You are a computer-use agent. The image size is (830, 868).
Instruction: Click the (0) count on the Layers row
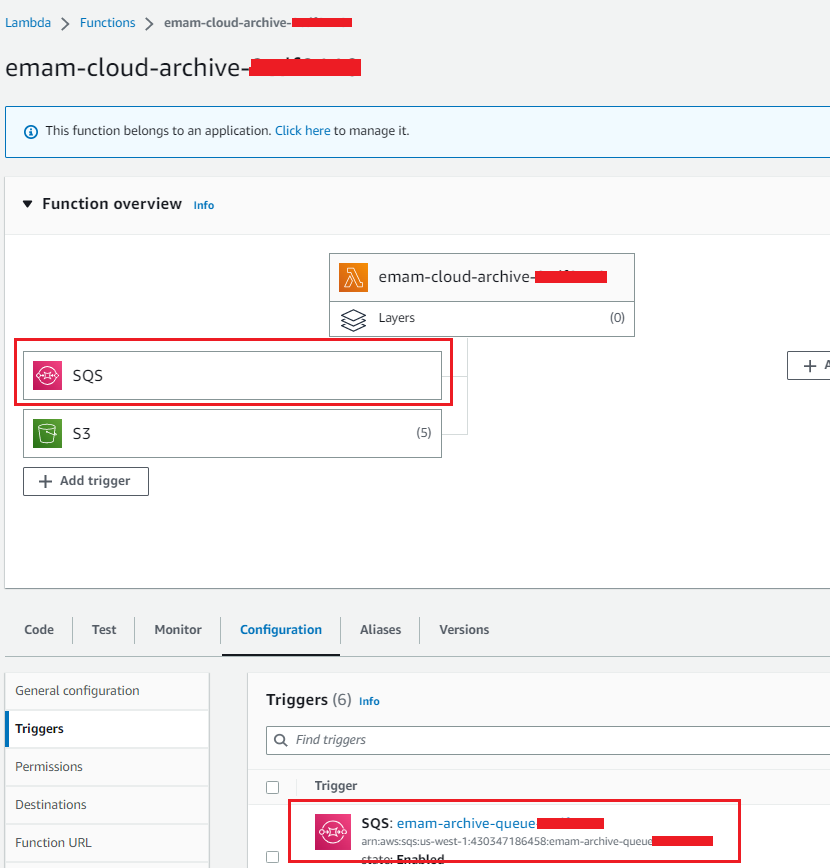(617, 318)
